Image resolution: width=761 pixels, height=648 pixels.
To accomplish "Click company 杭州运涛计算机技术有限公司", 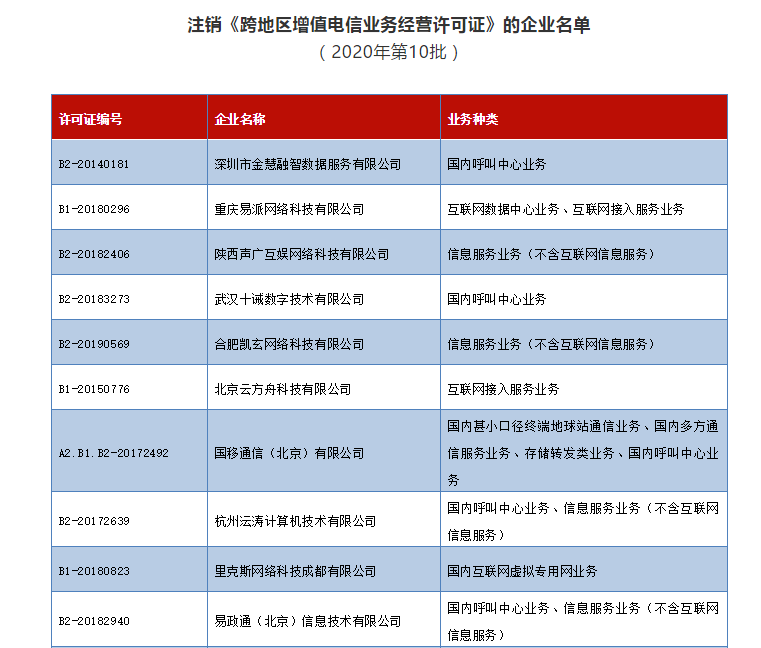I will point(295,521).
